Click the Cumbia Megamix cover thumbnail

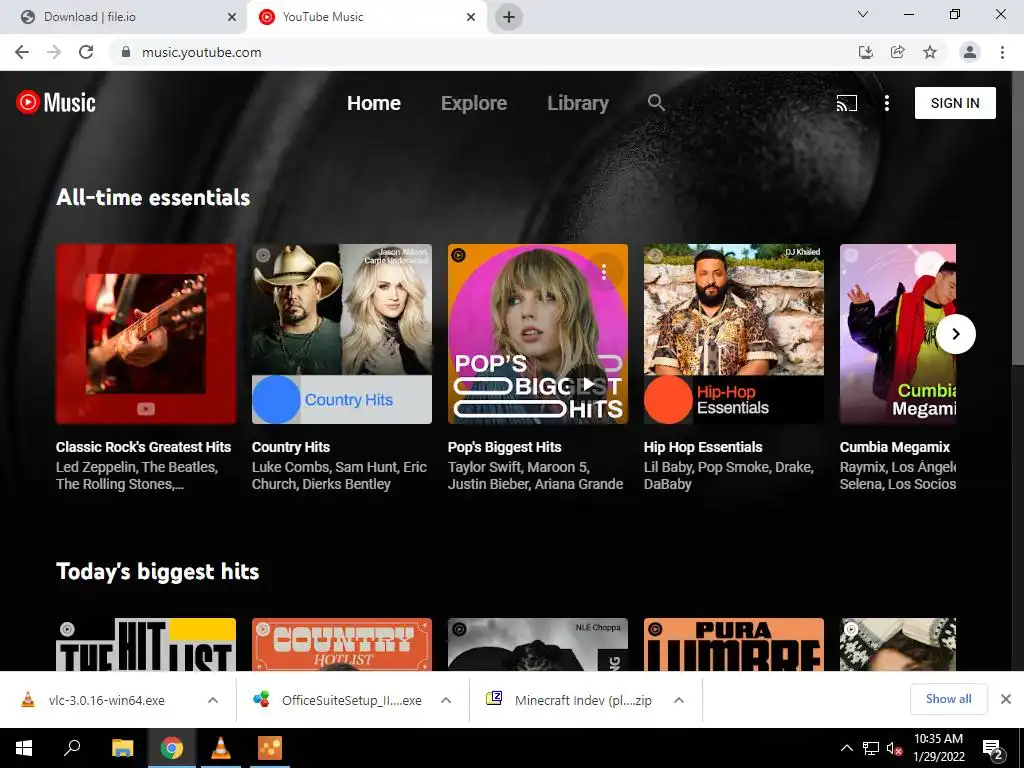coord(898,334)
